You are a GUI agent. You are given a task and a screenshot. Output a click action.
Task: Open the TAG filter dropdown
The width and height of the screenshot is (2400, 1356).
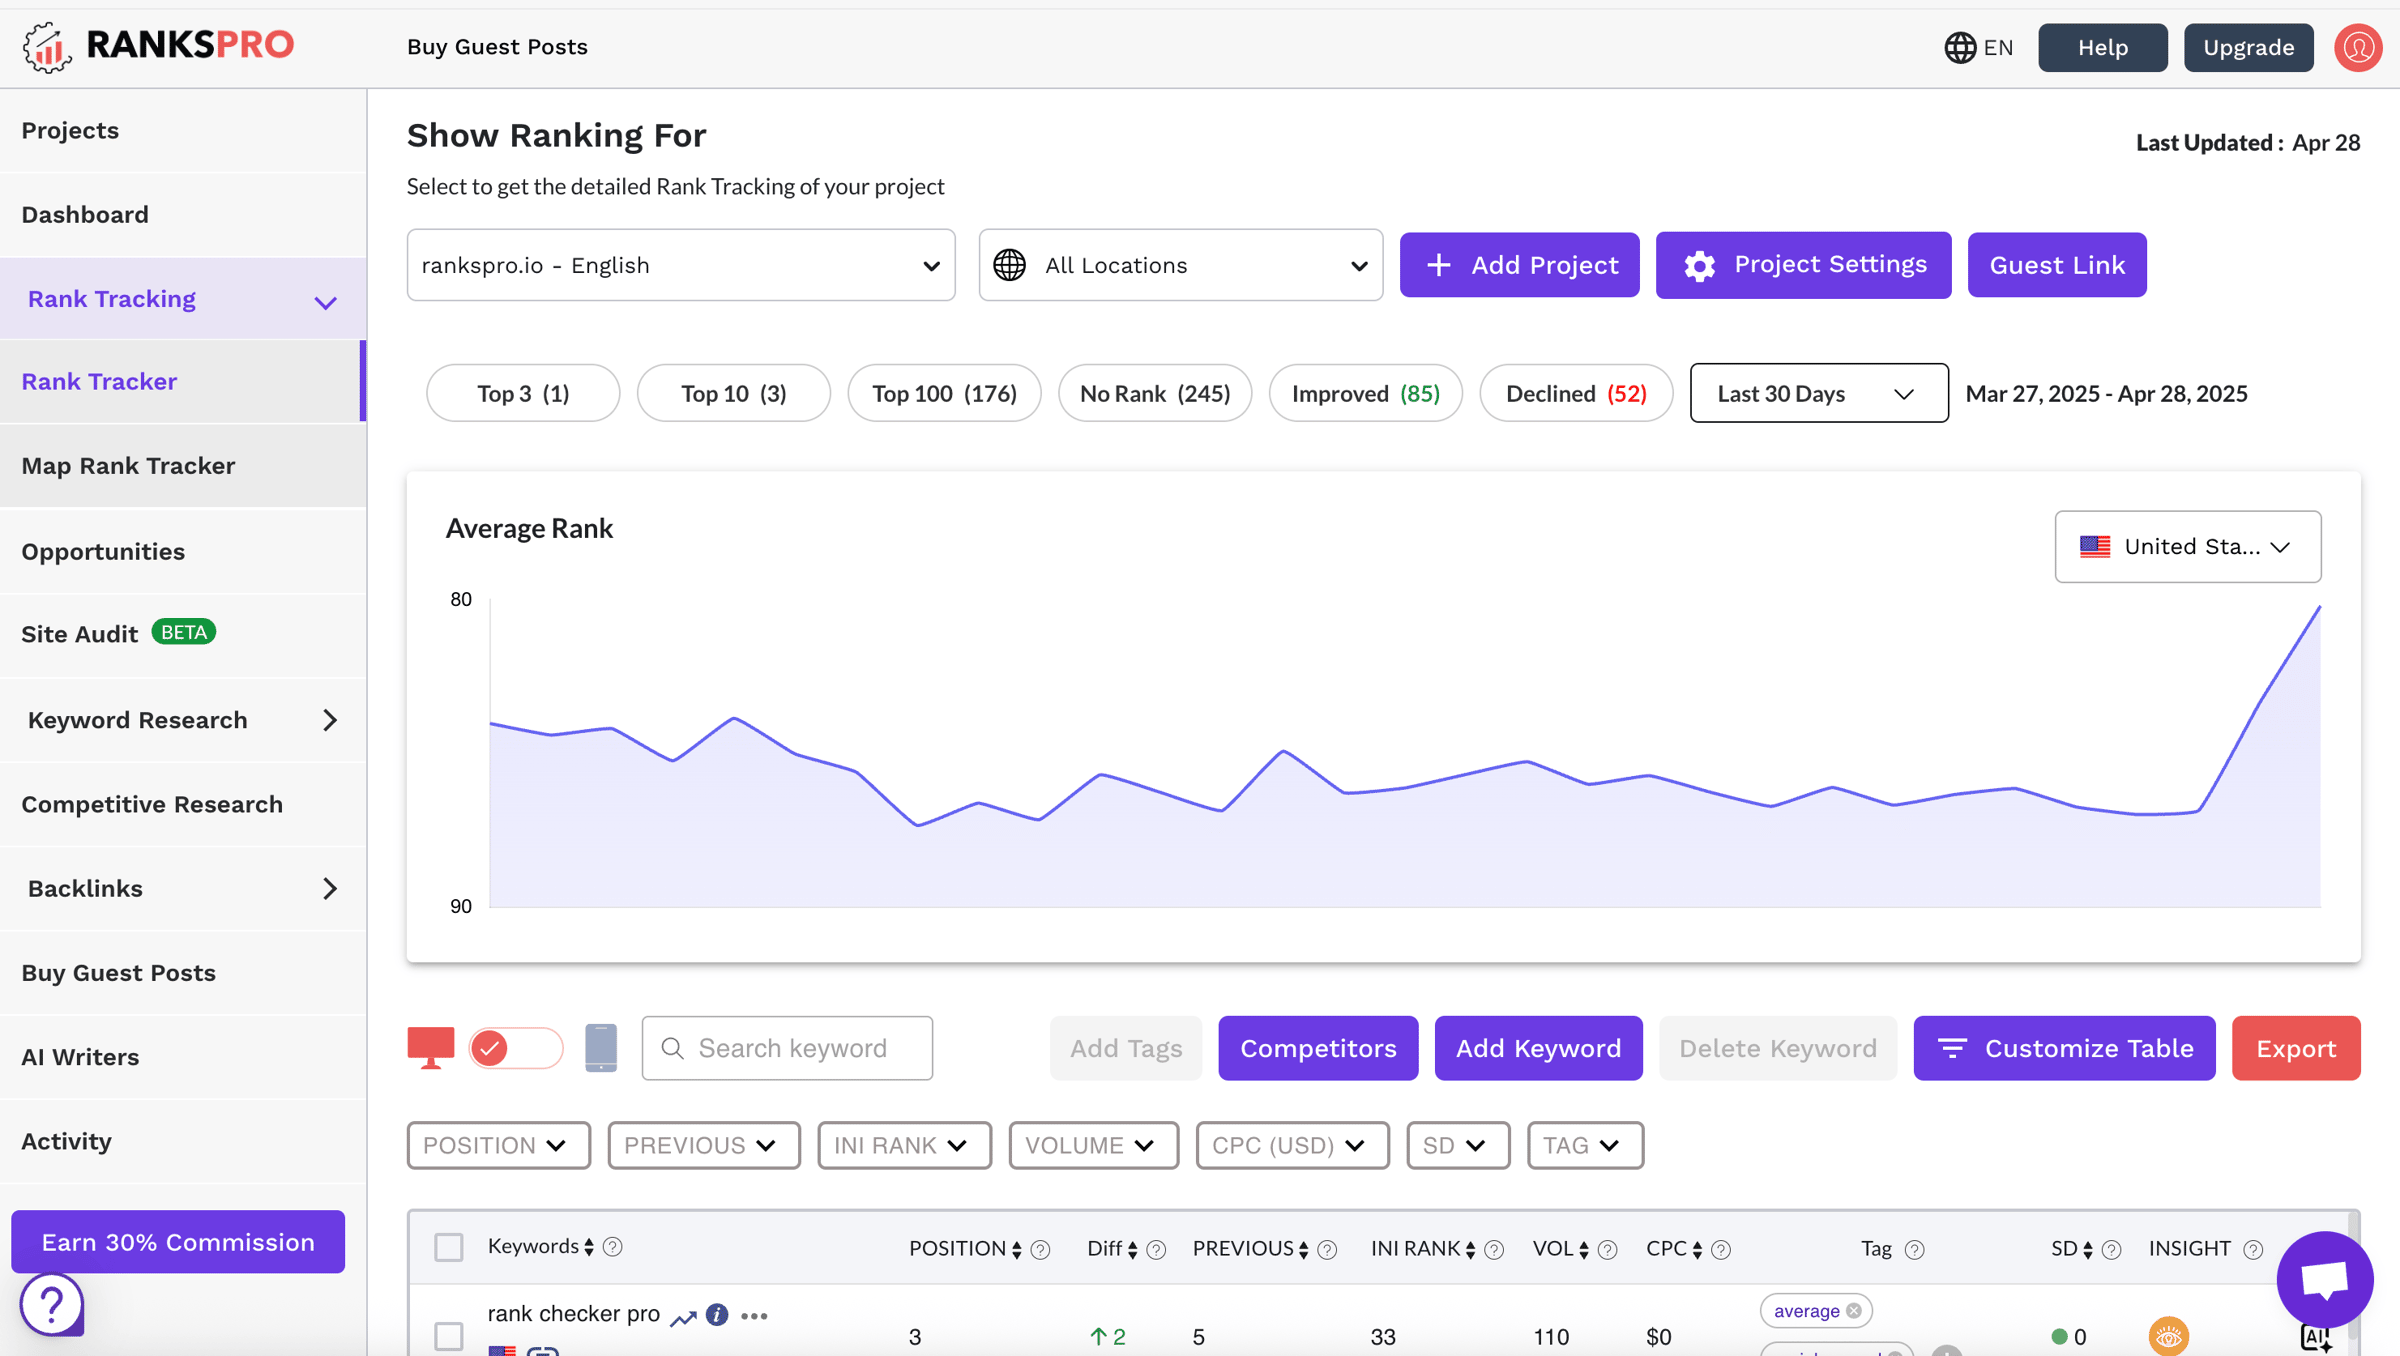coord(1585,1145)
